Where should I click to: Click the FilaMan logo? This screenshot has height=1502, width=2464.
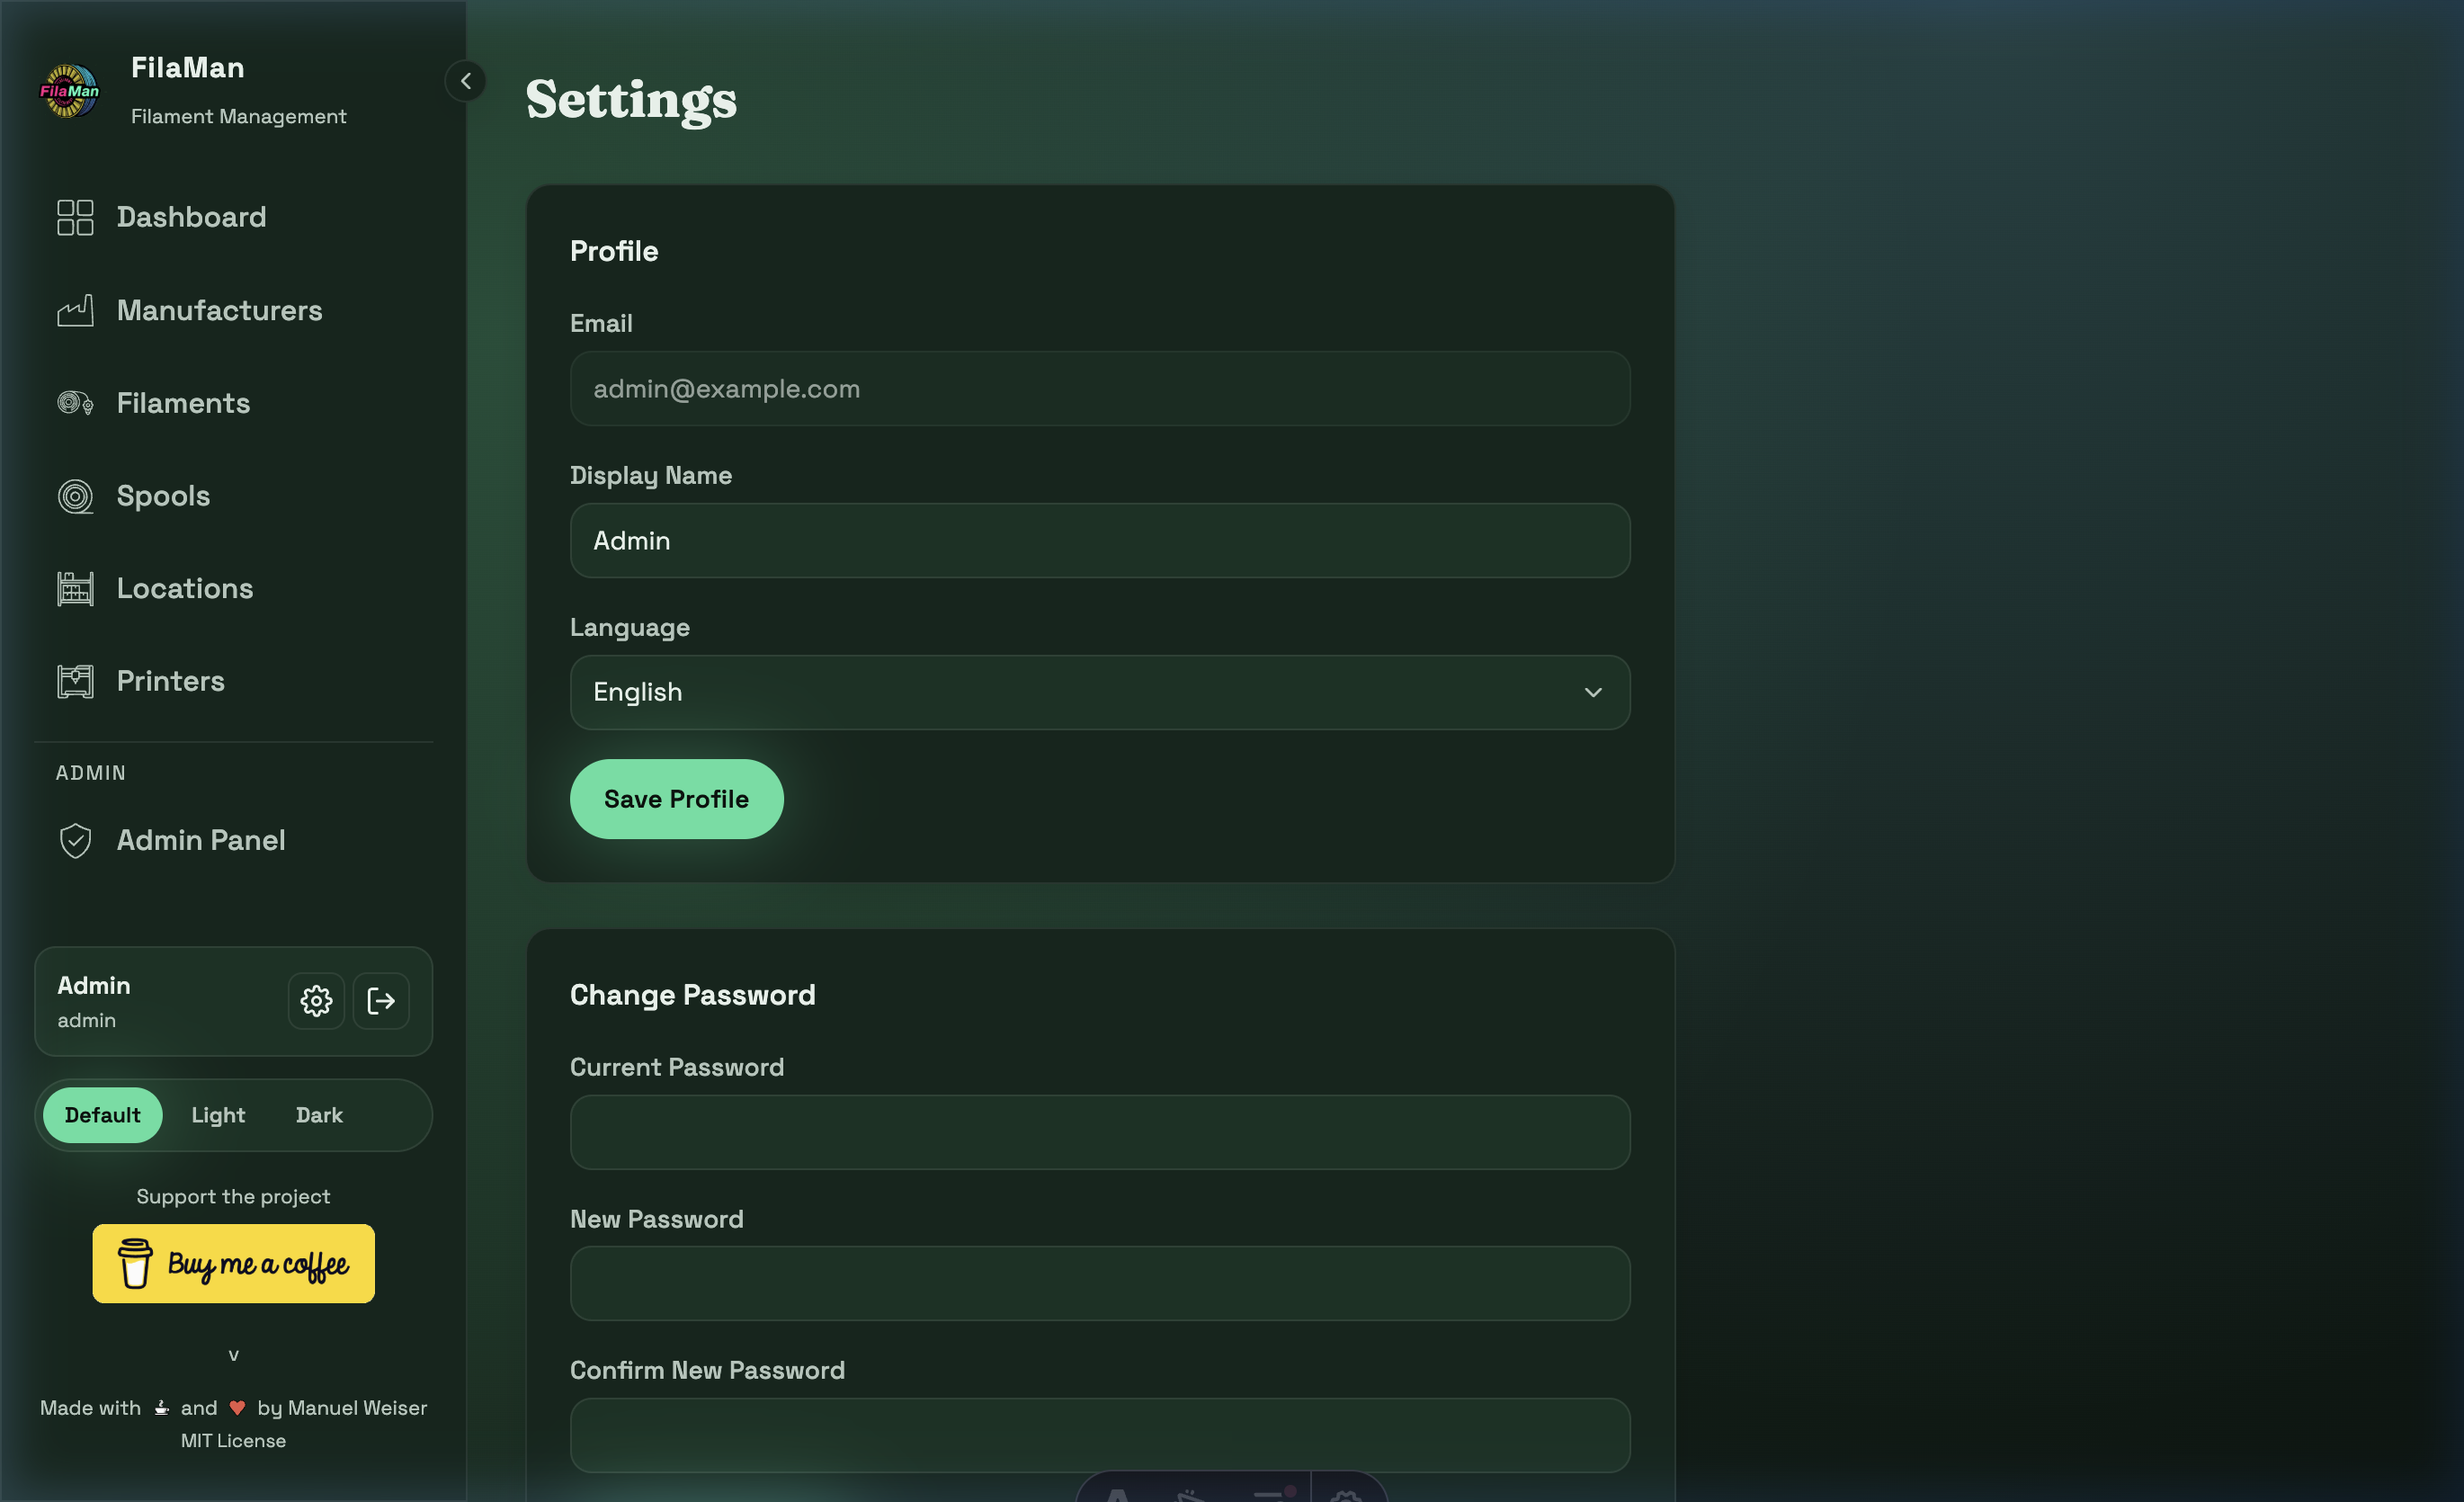69,90
